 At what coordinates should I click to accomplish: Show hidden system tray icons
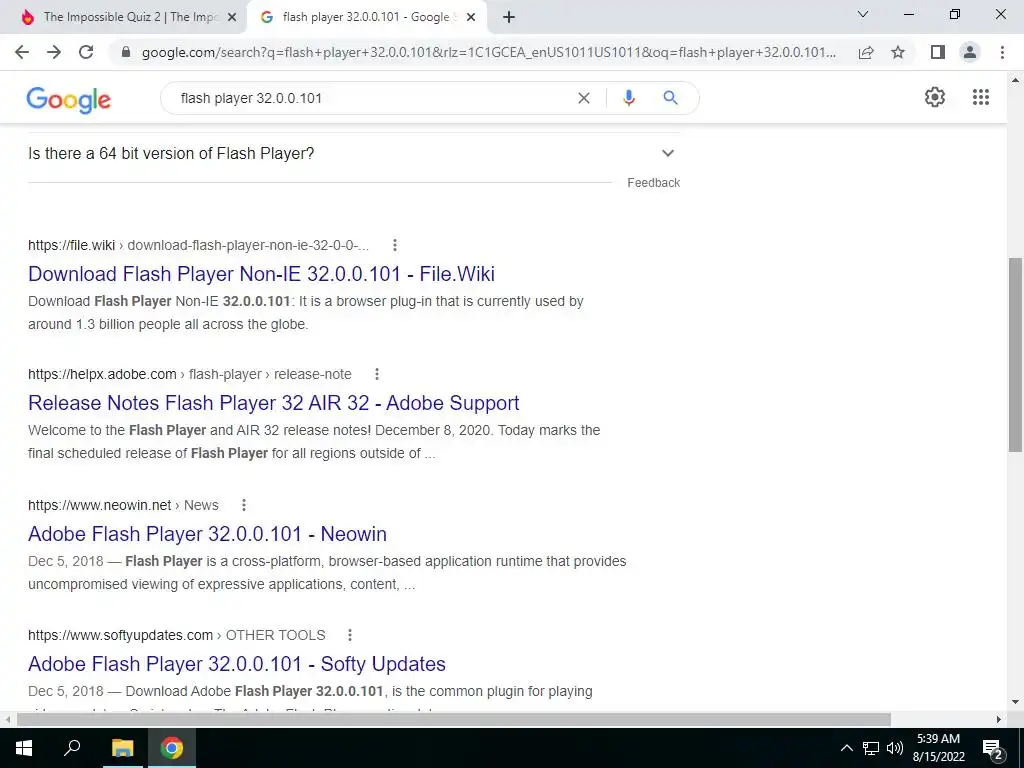point(846,748)
